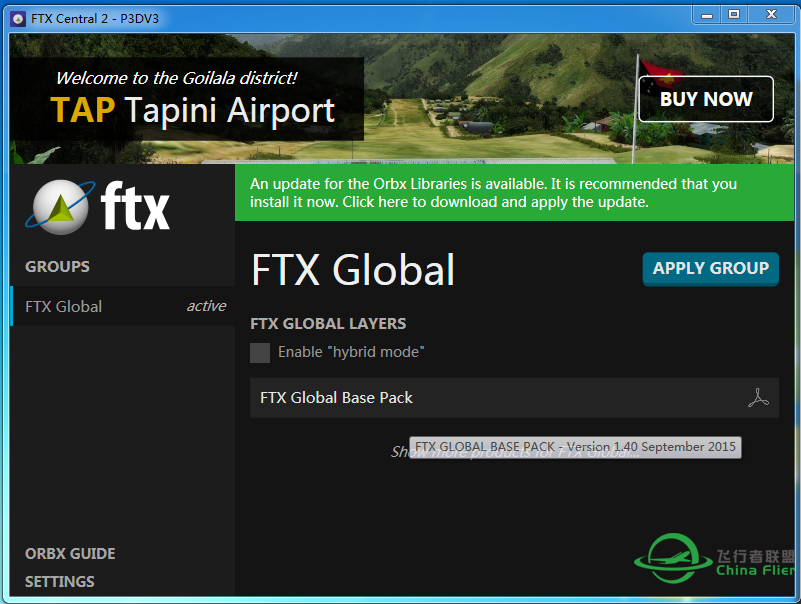
Task: Click the Apply Group button
Action: (711, 269)
